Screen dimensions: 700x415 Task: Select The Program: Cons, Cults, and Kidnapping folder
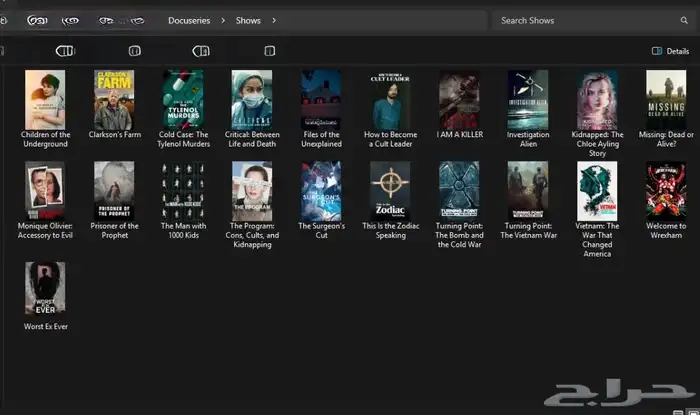(x=252, y=205)
